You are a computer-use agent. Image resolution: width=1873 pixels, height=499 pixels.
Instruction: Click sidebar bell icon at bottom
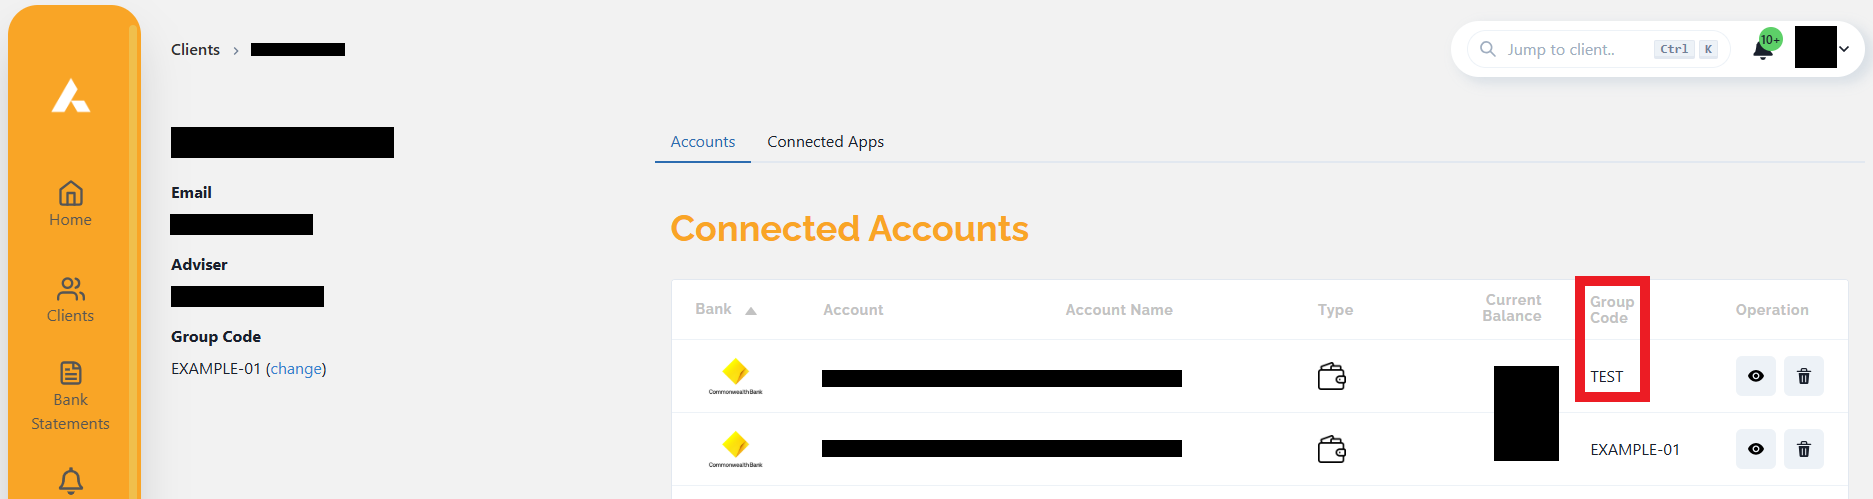(70, 481)
